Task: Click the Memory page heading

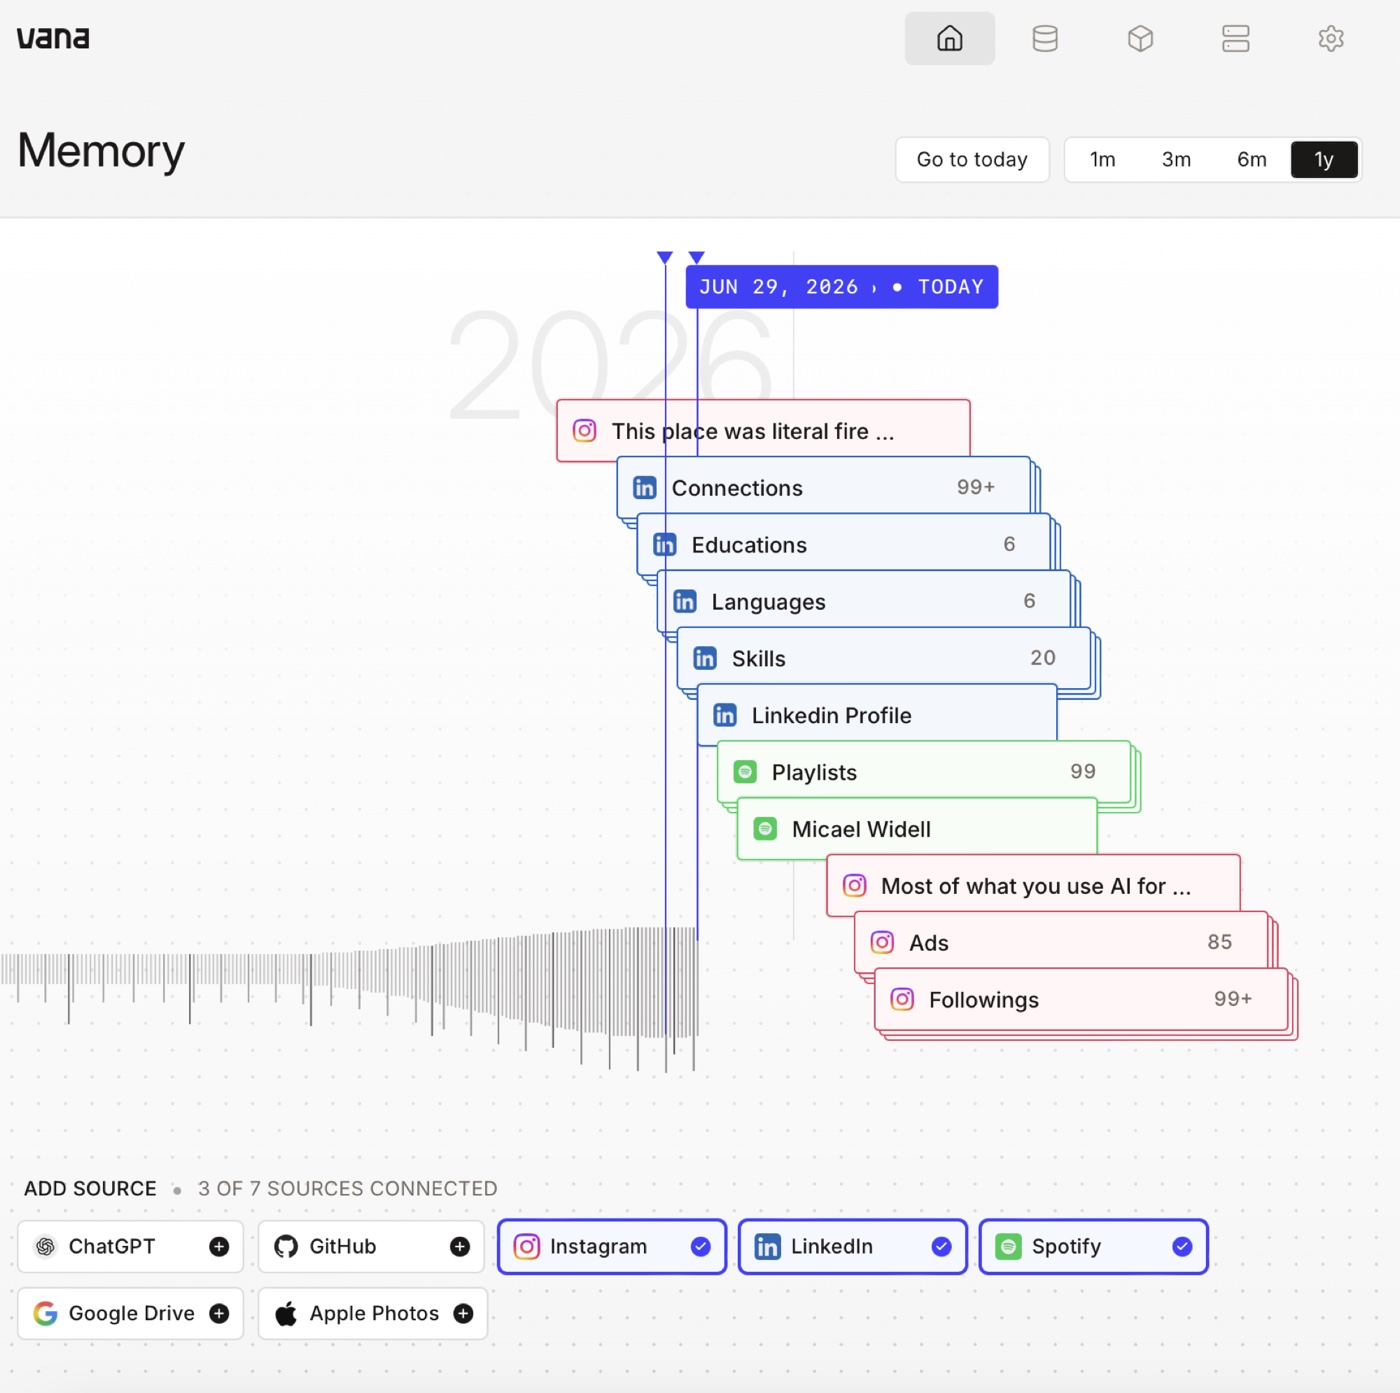Action: pos(101,151)
